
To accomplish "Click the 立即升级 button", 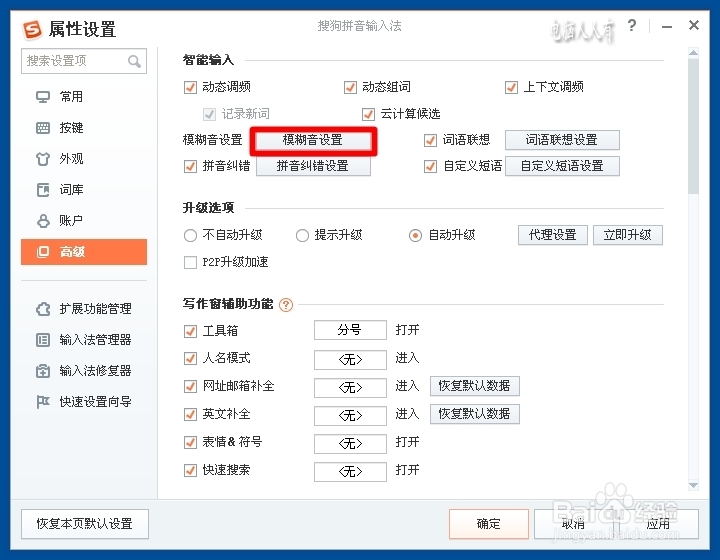I will click(x=628, y=235).
